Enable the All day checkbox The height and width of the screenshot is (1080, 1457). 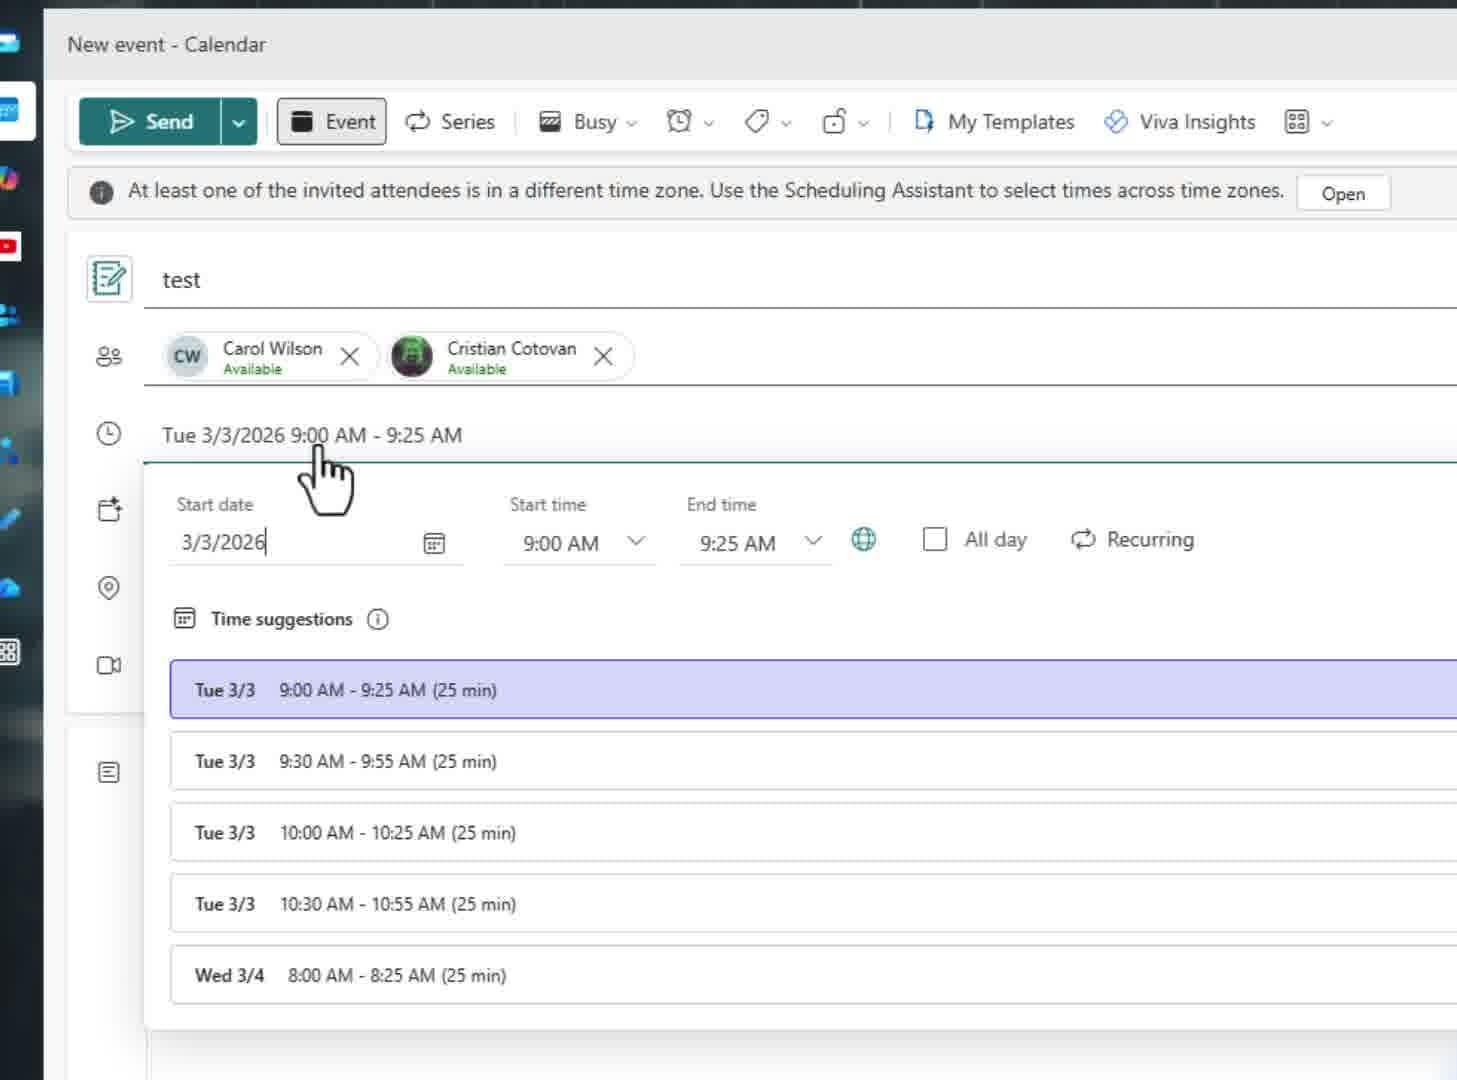coord(934,539)
